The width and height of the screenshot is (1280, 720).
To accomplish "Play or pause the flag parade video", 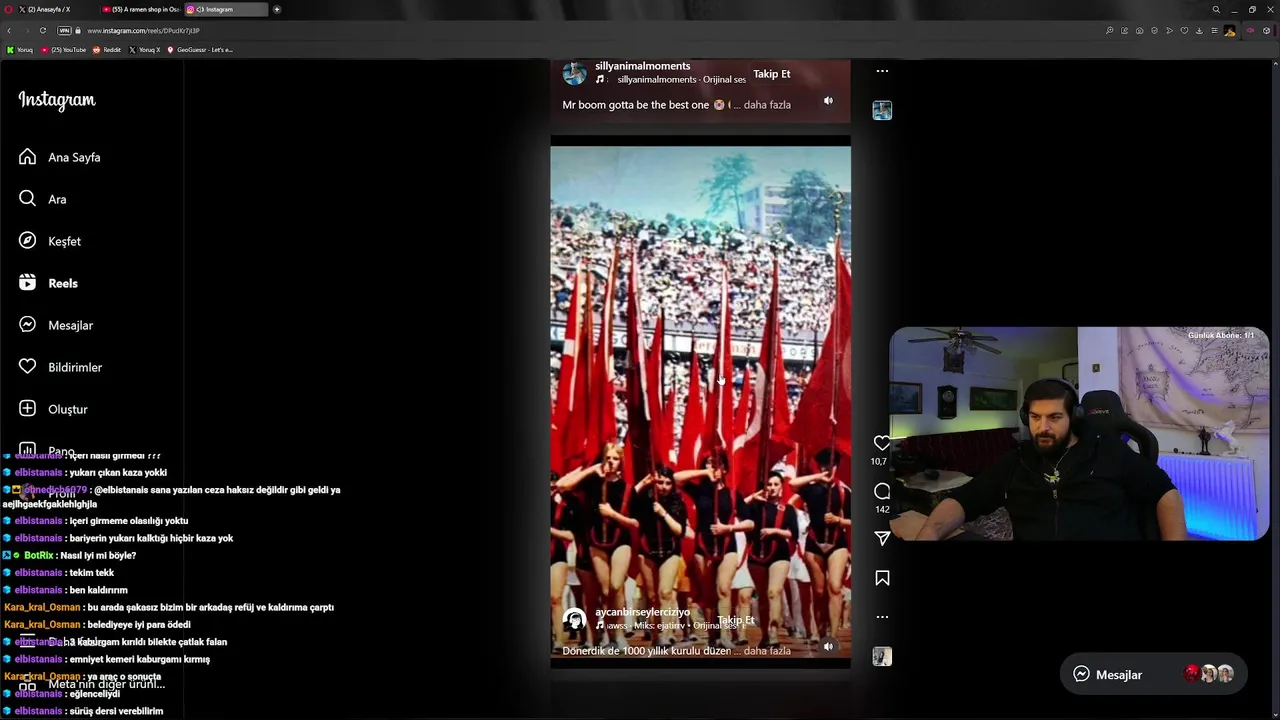I will [x=700, y=400].
